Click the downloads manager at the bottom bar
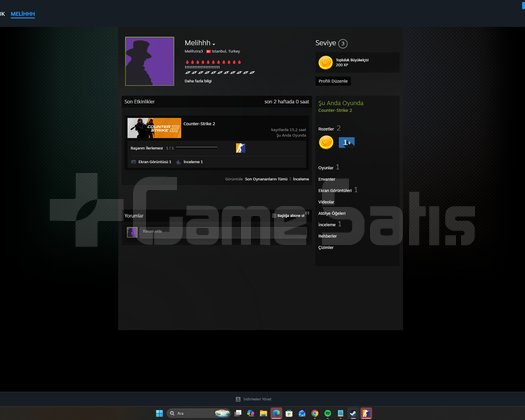Viewport: 525px width, 420px height. [x=253, y=399]
